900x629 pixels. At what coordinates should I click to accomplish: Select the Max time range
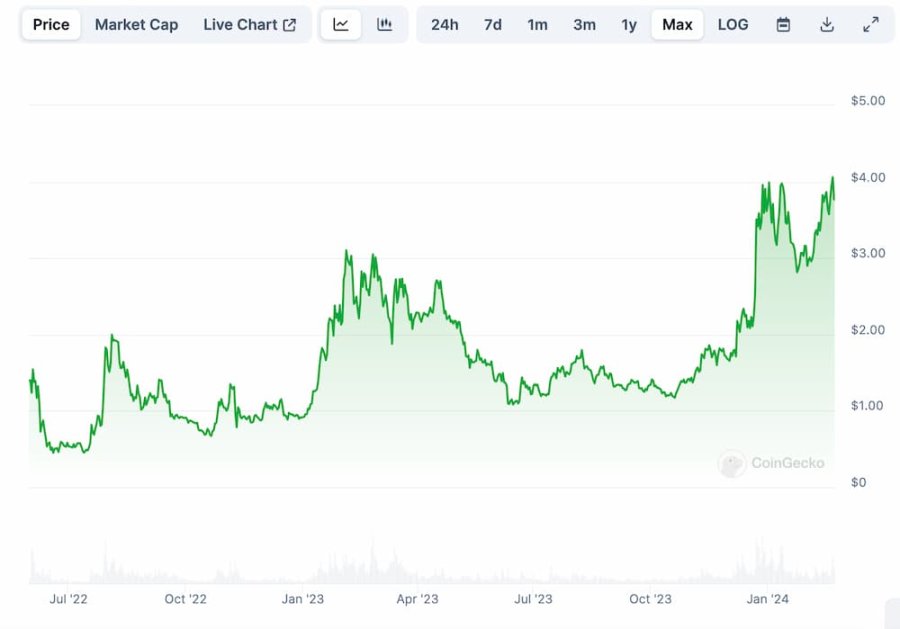(x=677, y=25)
